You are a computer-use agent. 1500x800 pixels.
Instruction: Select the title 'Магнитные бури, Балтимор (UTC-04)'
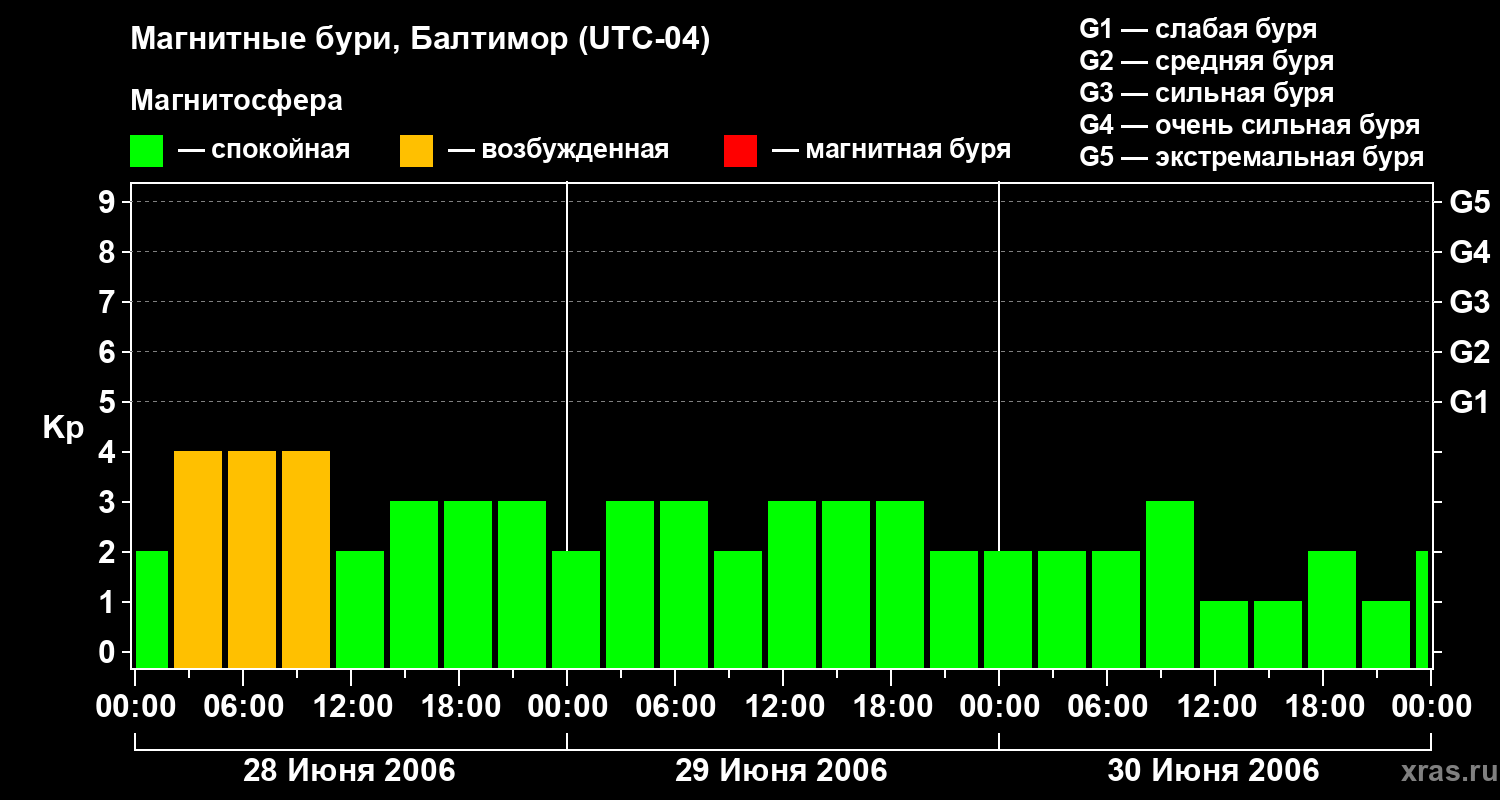pos(420,41)
